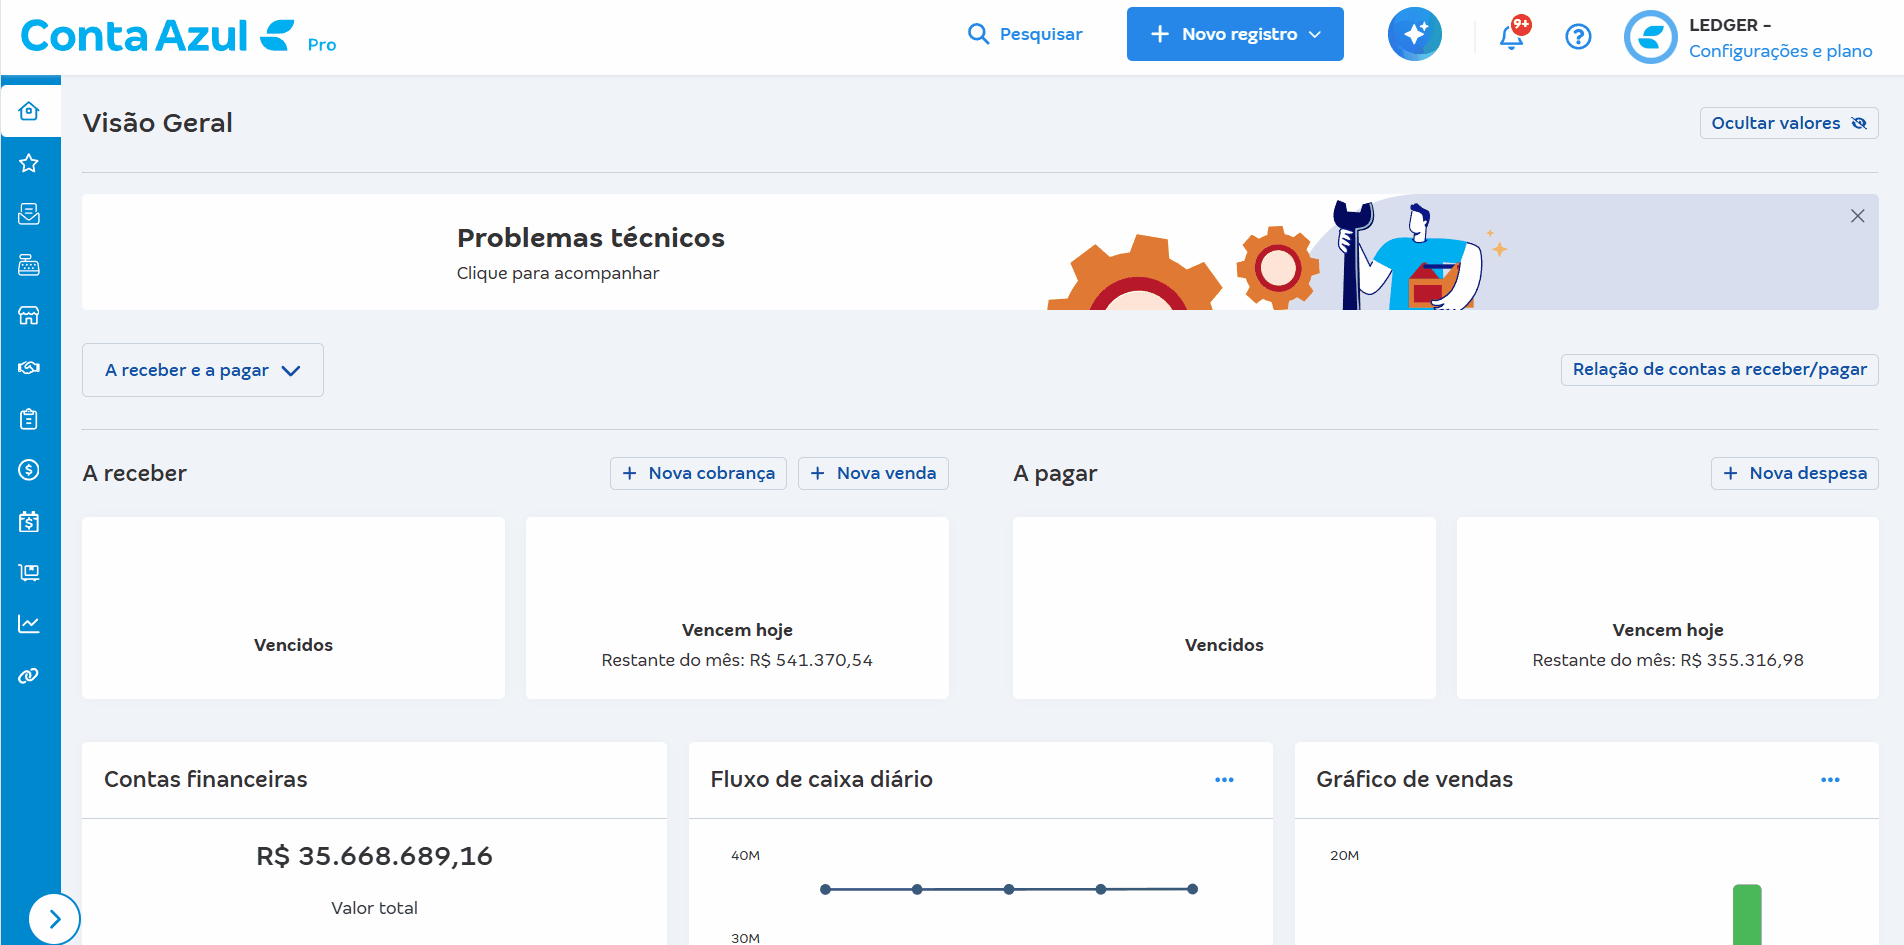Click the Nova cobrança button
Viewport: 1904px width, 945px height.
coord(698,473)
